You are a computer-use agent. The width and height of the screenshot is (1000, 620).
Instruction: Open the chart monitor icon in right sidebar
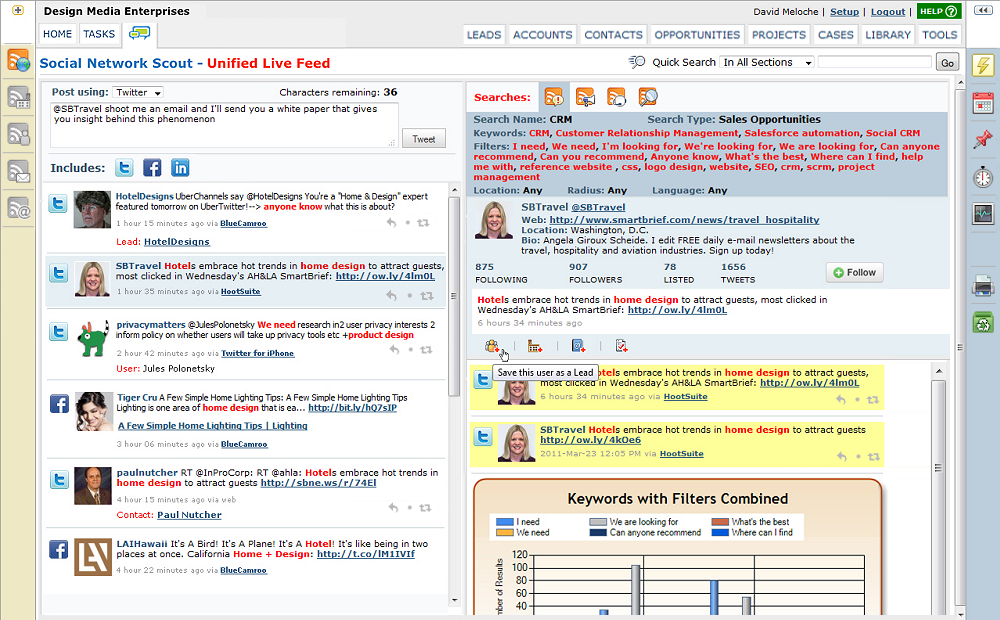point(983,213)
